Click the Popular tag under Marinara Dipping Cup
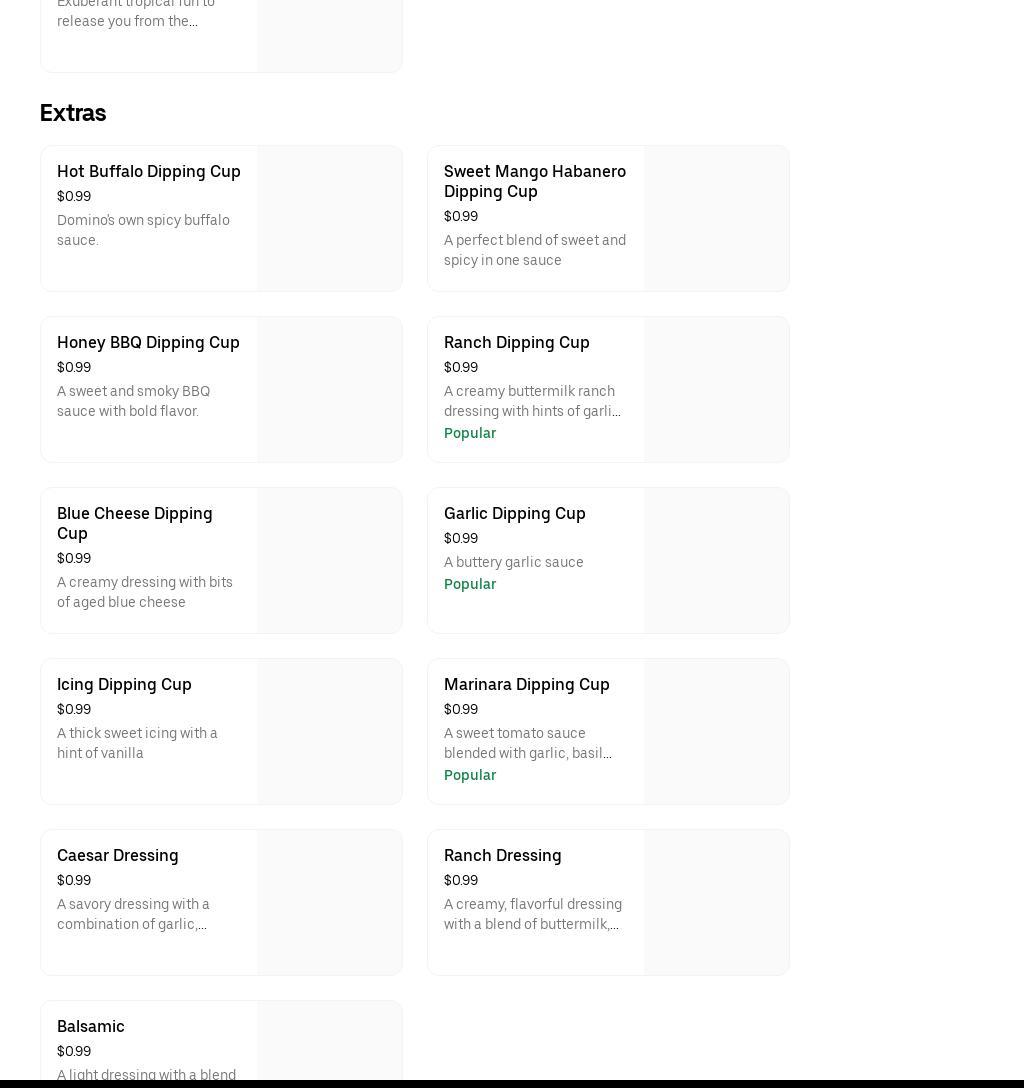 coord(469,775)
